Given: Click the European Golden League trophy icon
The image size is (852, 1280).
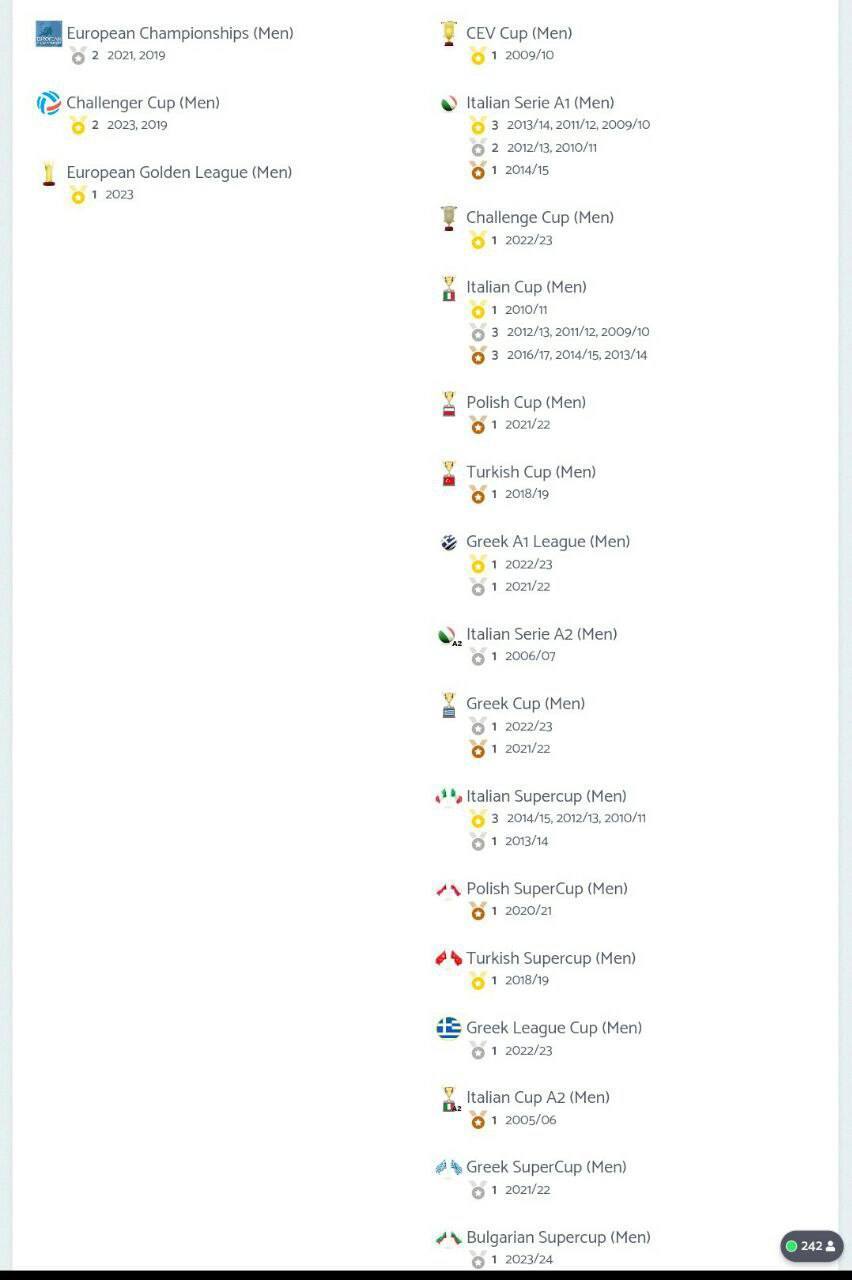Looking at the screenshot, I should pos(48,173).
